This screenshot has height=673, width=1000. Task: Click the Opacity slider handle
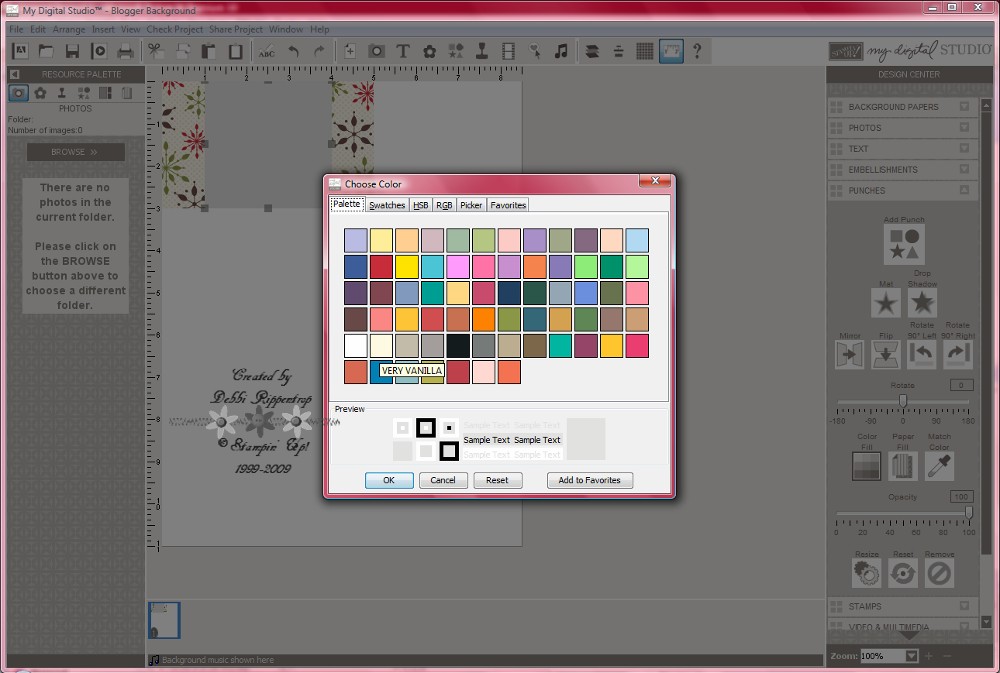[x=969, y=512]
